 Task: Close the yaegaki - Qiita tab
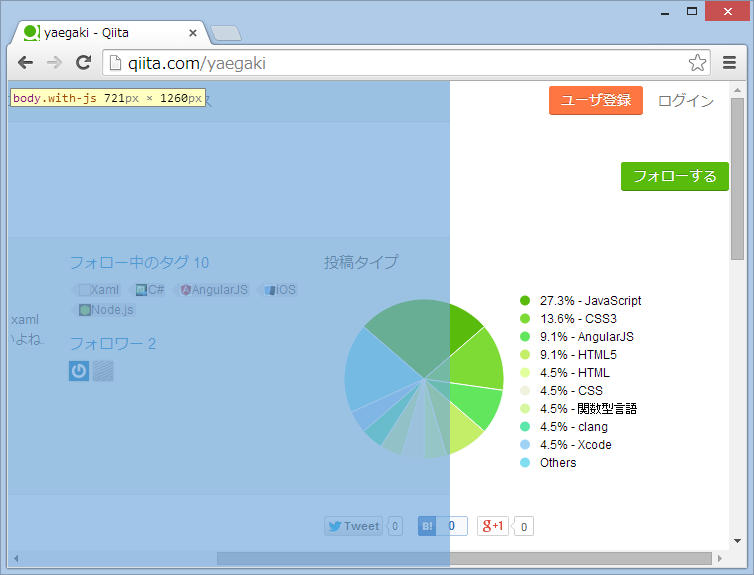click(x=193, y=33)
